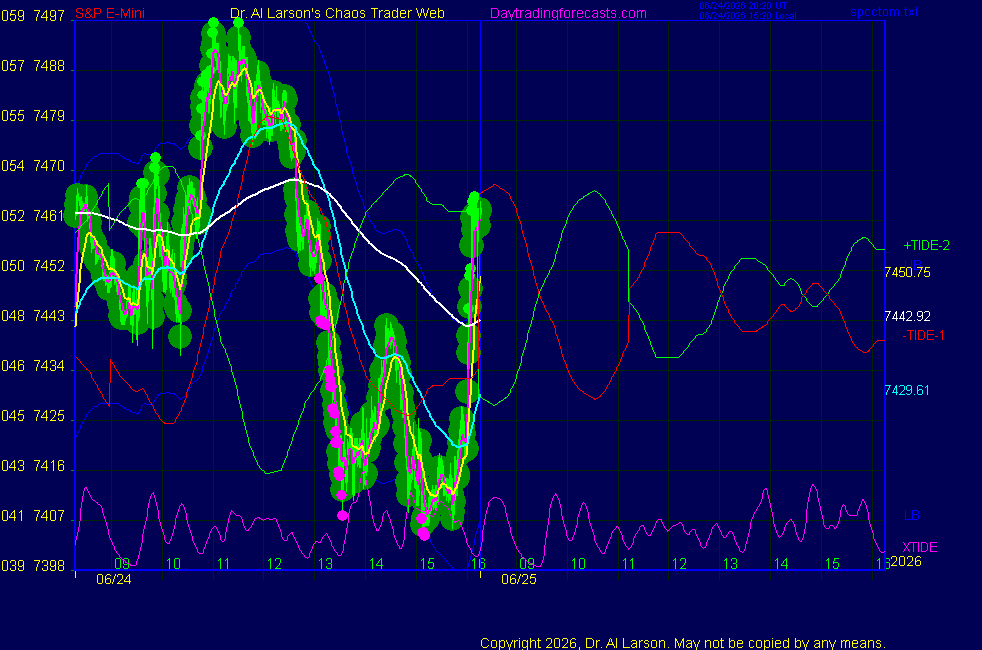Click the cyan '7429.61' value readout
Screen dimensions: 982x650
907,390
